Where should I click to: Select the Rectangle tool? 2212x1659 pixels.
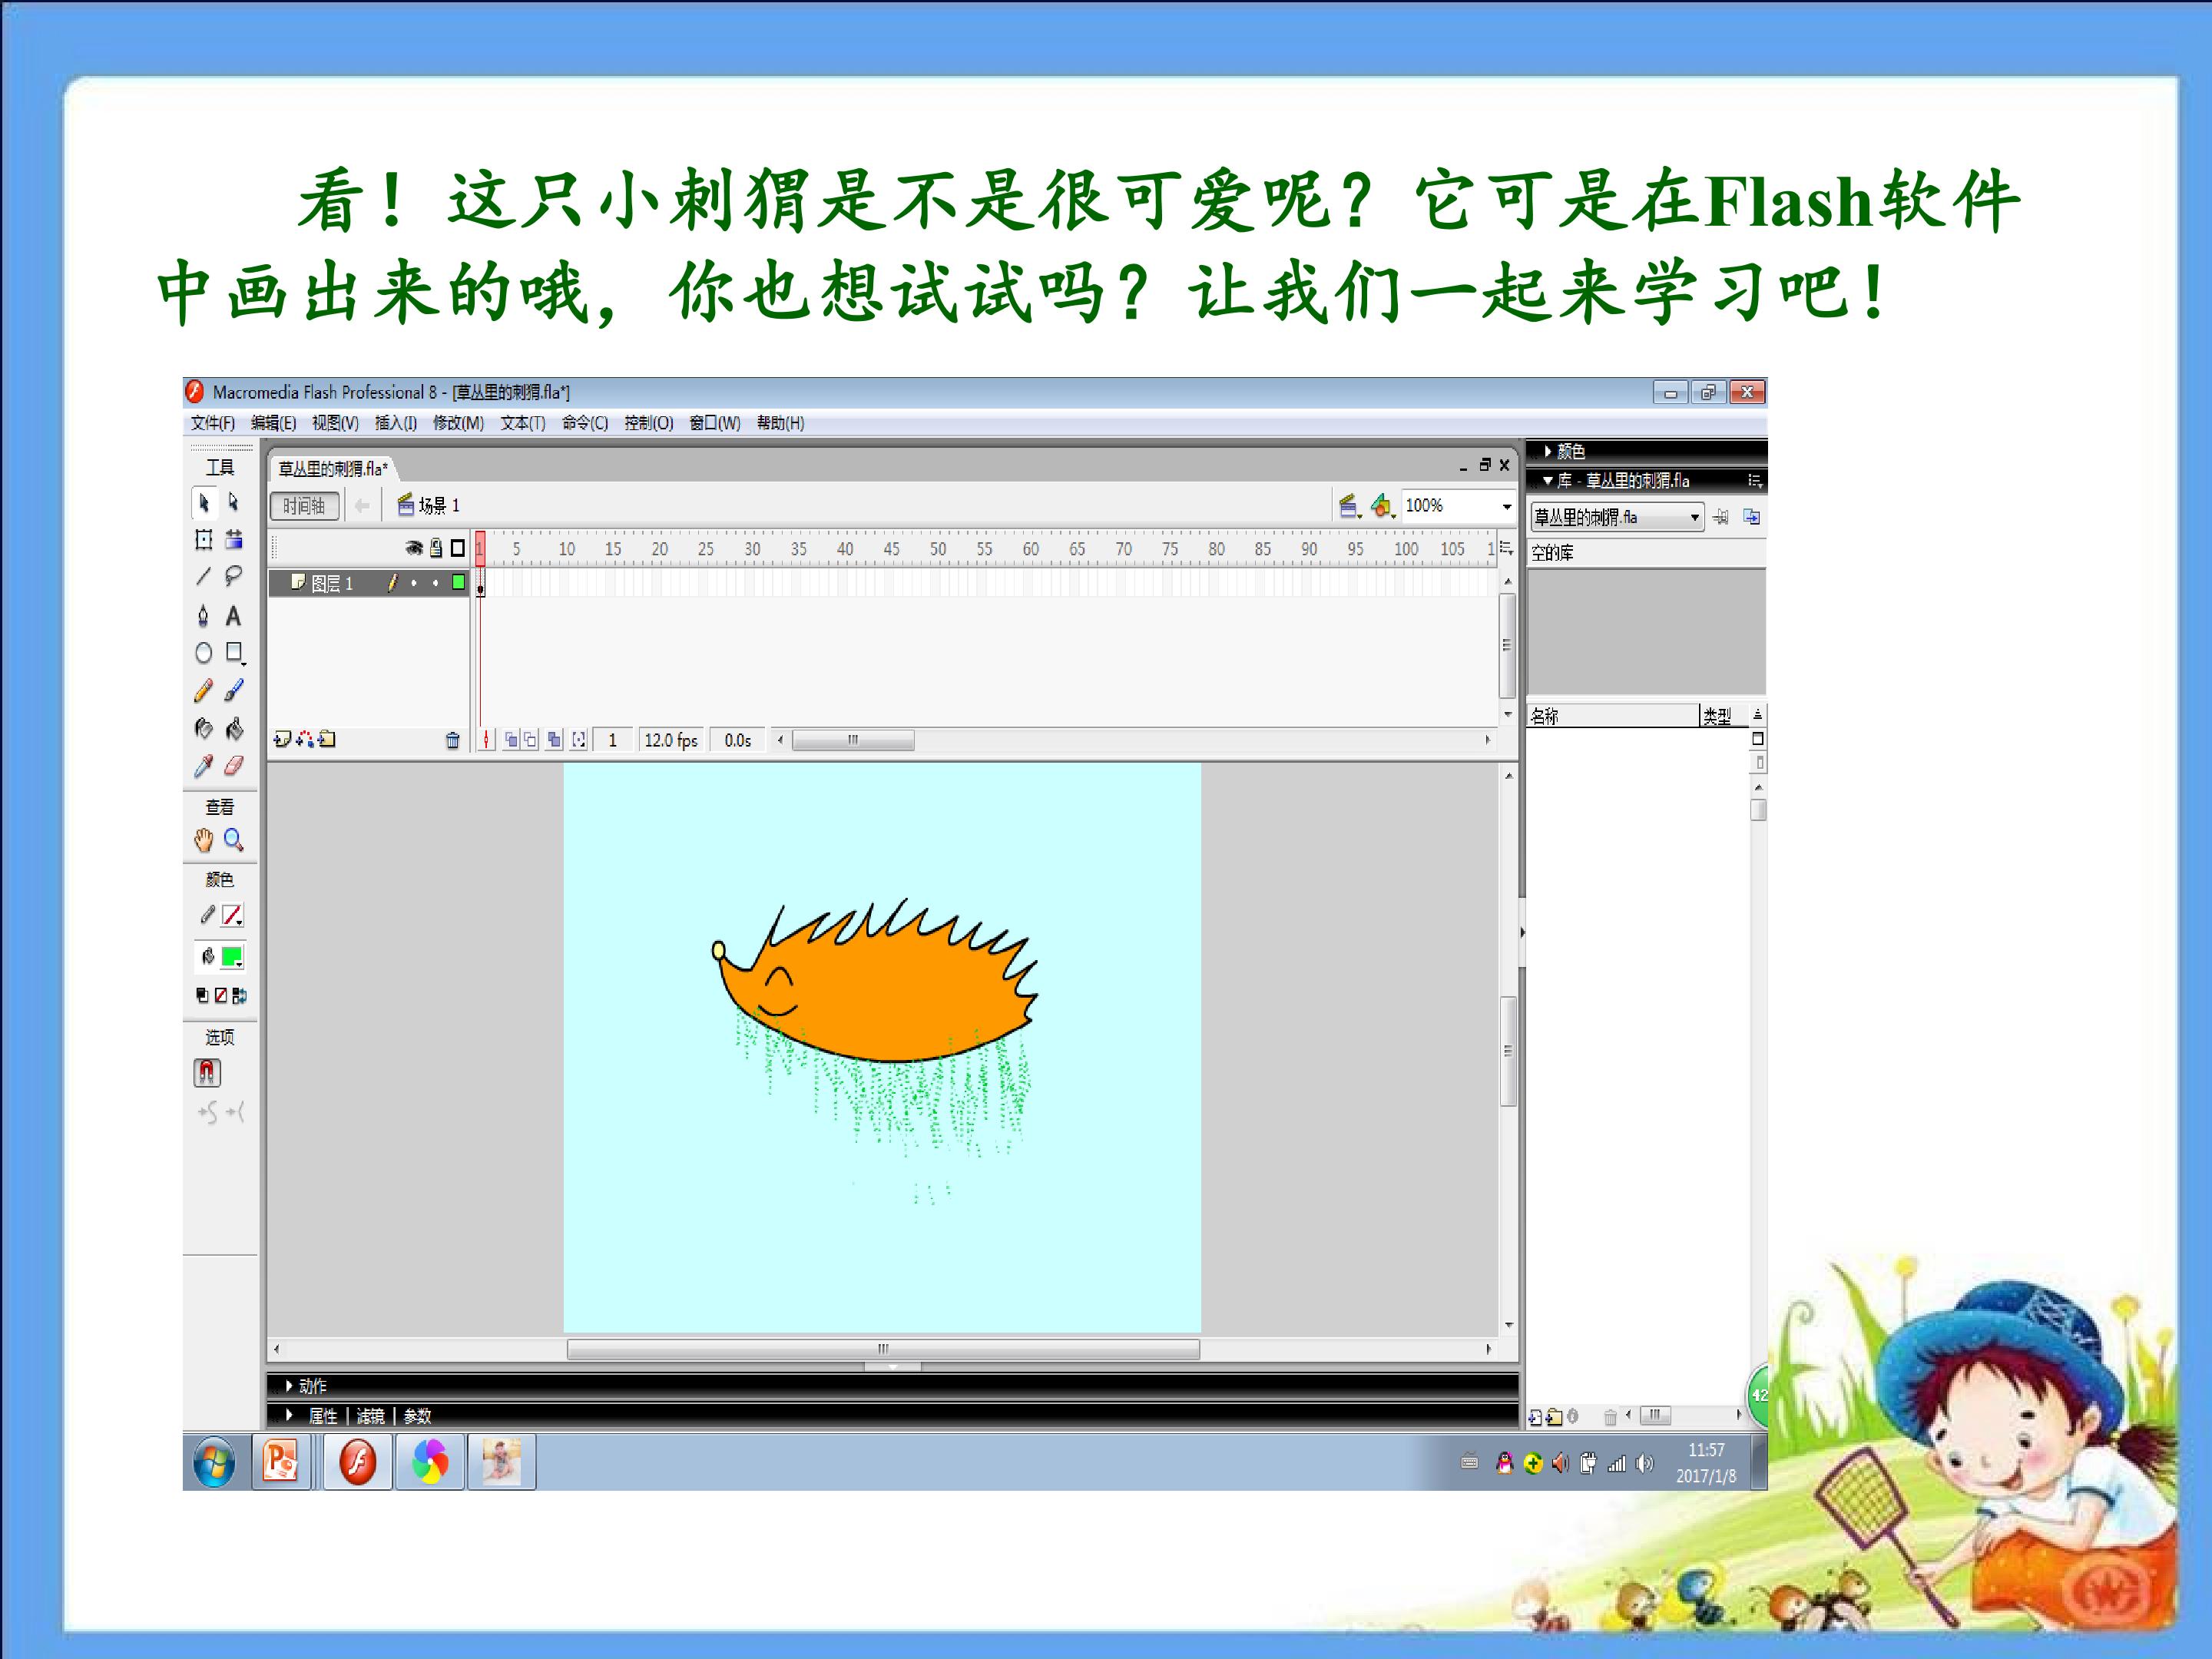pyautogui.click(x=234, y=653)
